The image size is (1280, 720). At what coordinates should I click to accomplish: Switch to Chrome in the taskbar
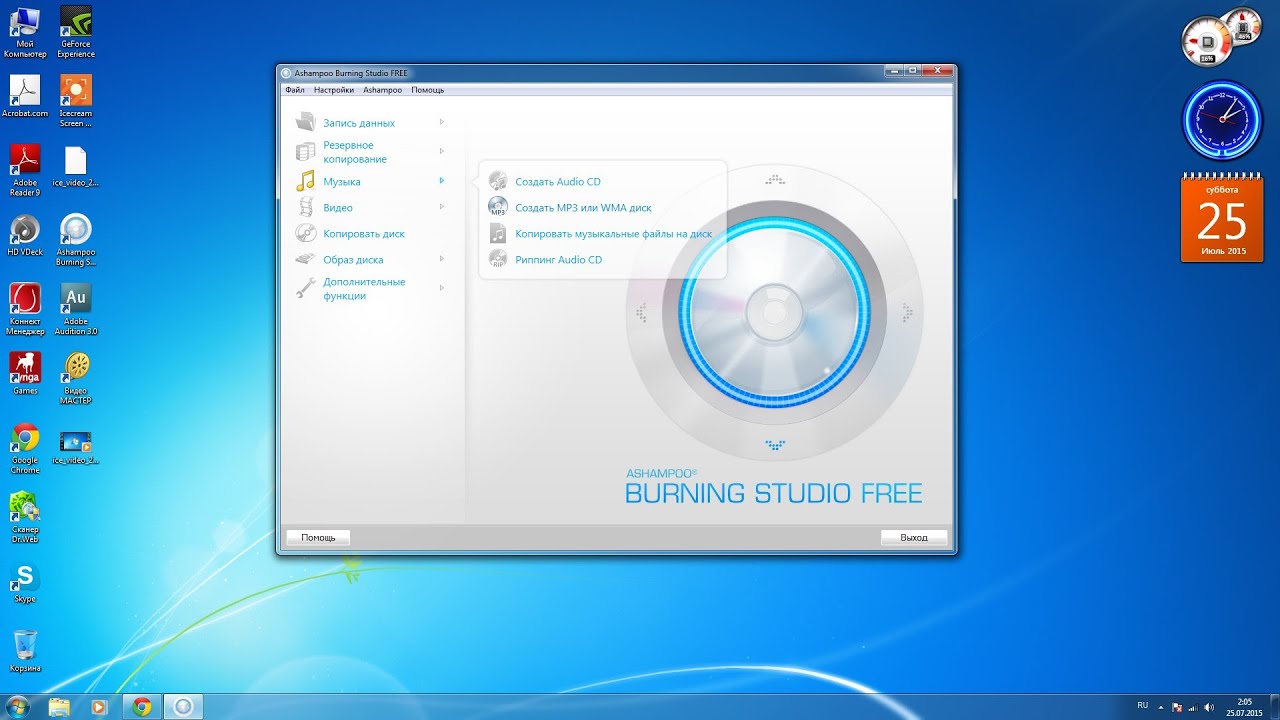pos(142,707)
